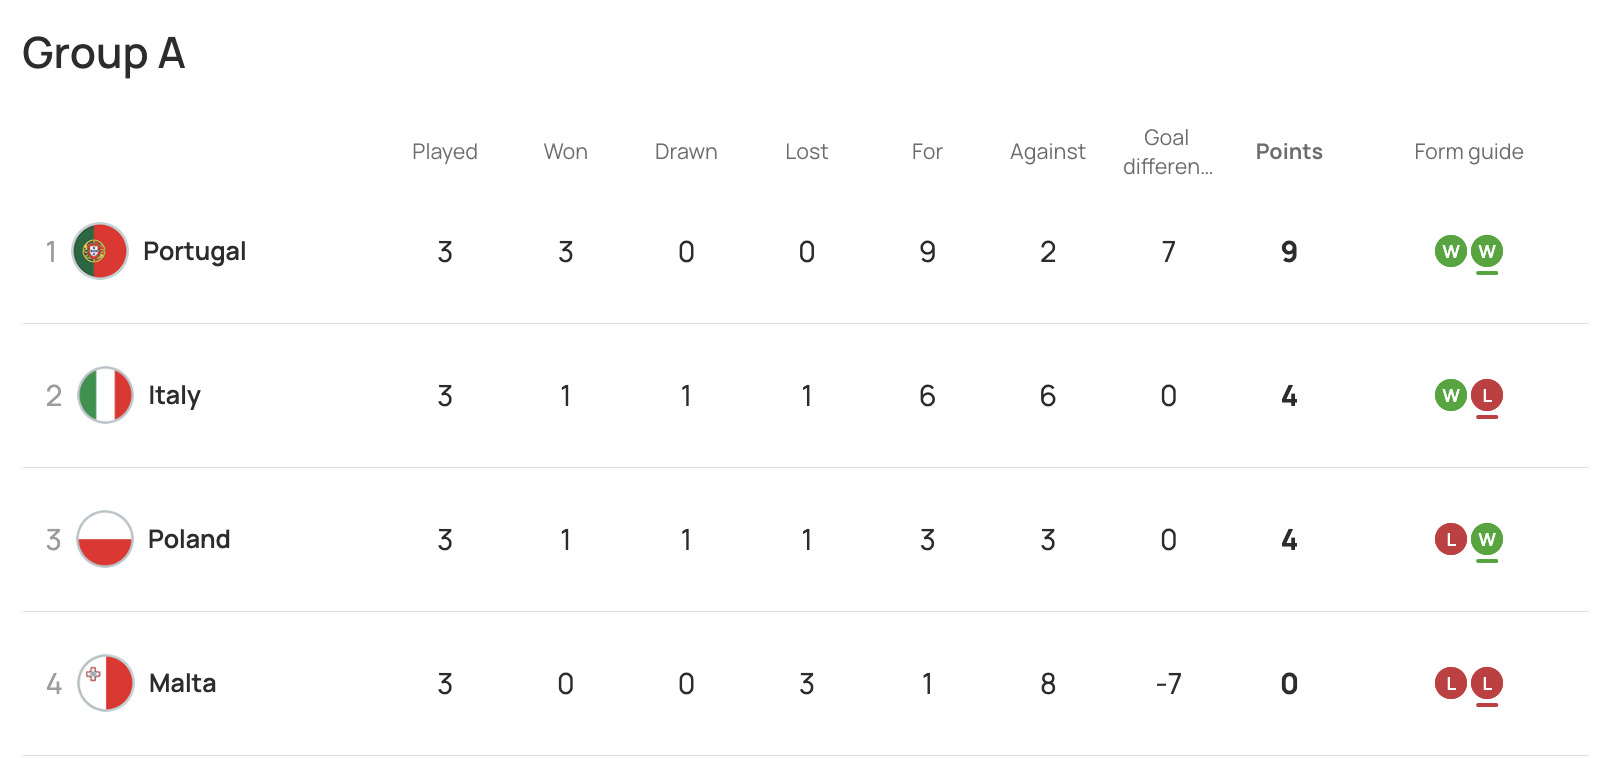Click Italy's first win form badge
The image size is (1606, 758).
(x=1451, y=395)
